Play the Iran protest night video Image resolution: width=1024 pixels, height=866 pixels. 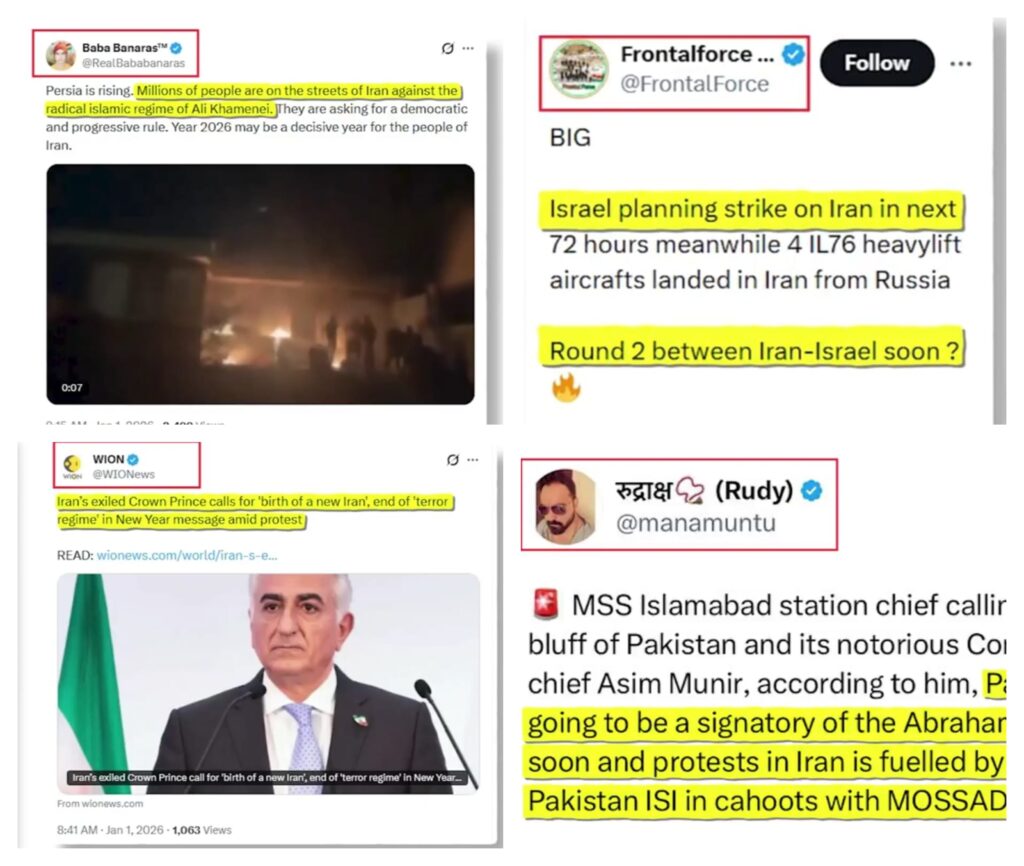(261, 284)
